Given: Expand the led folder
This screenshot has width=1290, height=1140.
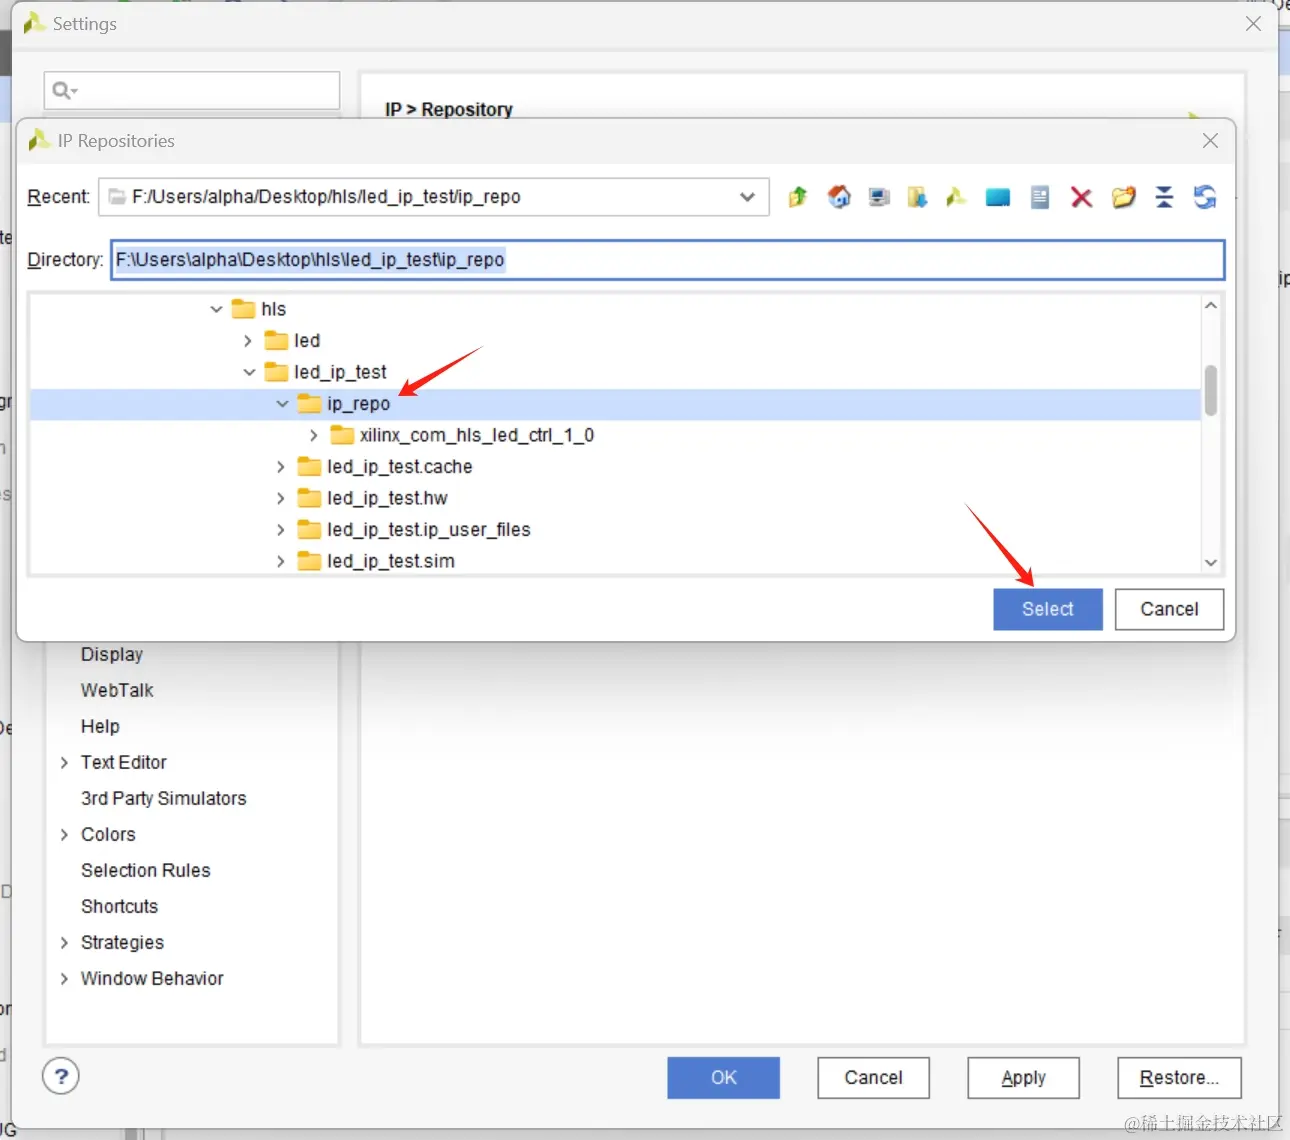Looking at the screenshot, I should (x=248, y=341).
